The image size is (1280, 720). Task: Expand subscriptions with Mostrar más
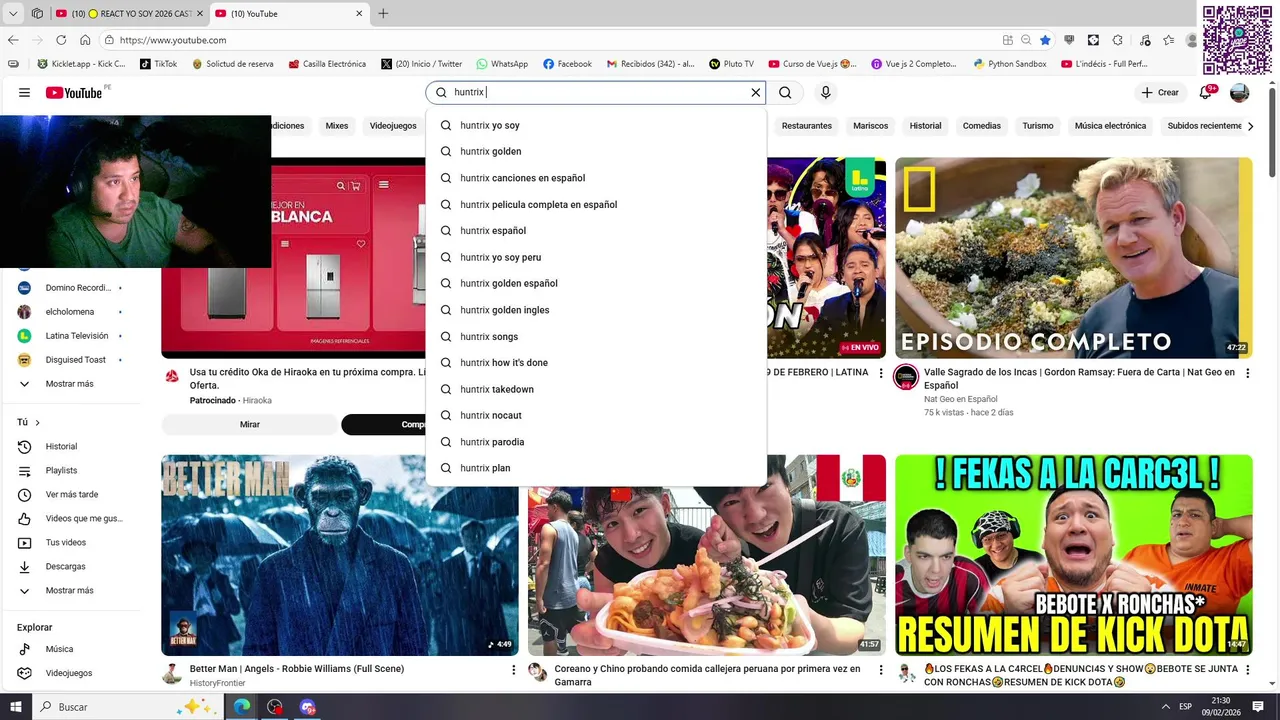coord(70,384)
